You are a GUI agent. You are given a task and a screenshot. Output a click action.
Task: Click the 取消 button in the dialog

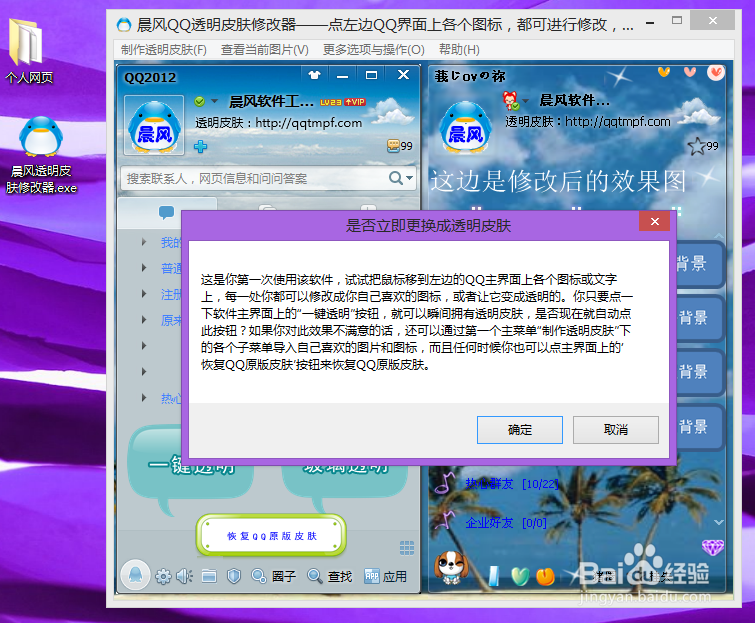point(615,429)
